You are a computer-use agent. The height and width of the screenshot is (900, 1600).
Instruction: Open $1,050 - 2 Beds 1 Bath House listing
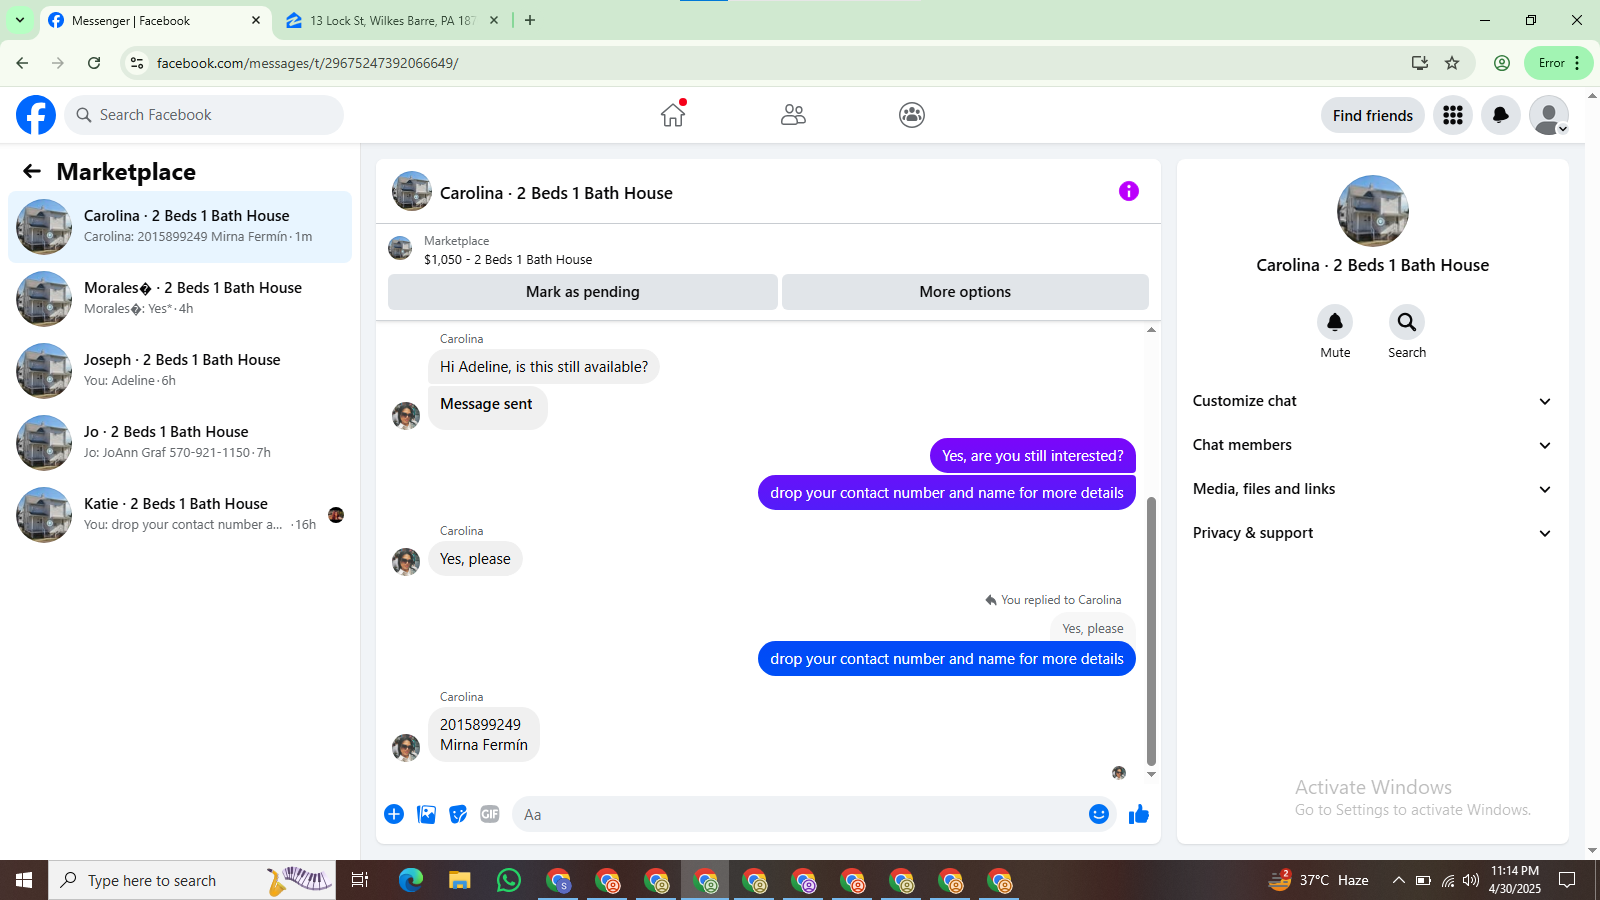tap(508, 259)
